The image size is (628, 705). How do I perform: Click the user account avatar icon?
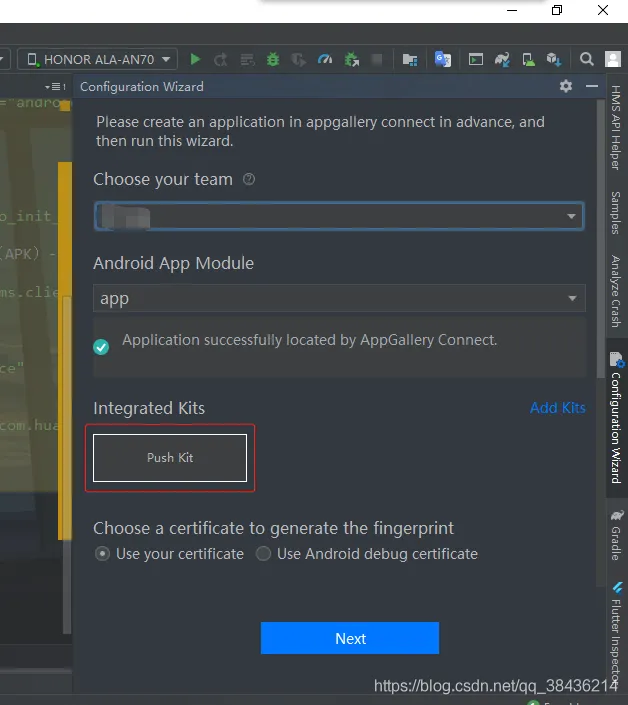[x=613, y=59]
